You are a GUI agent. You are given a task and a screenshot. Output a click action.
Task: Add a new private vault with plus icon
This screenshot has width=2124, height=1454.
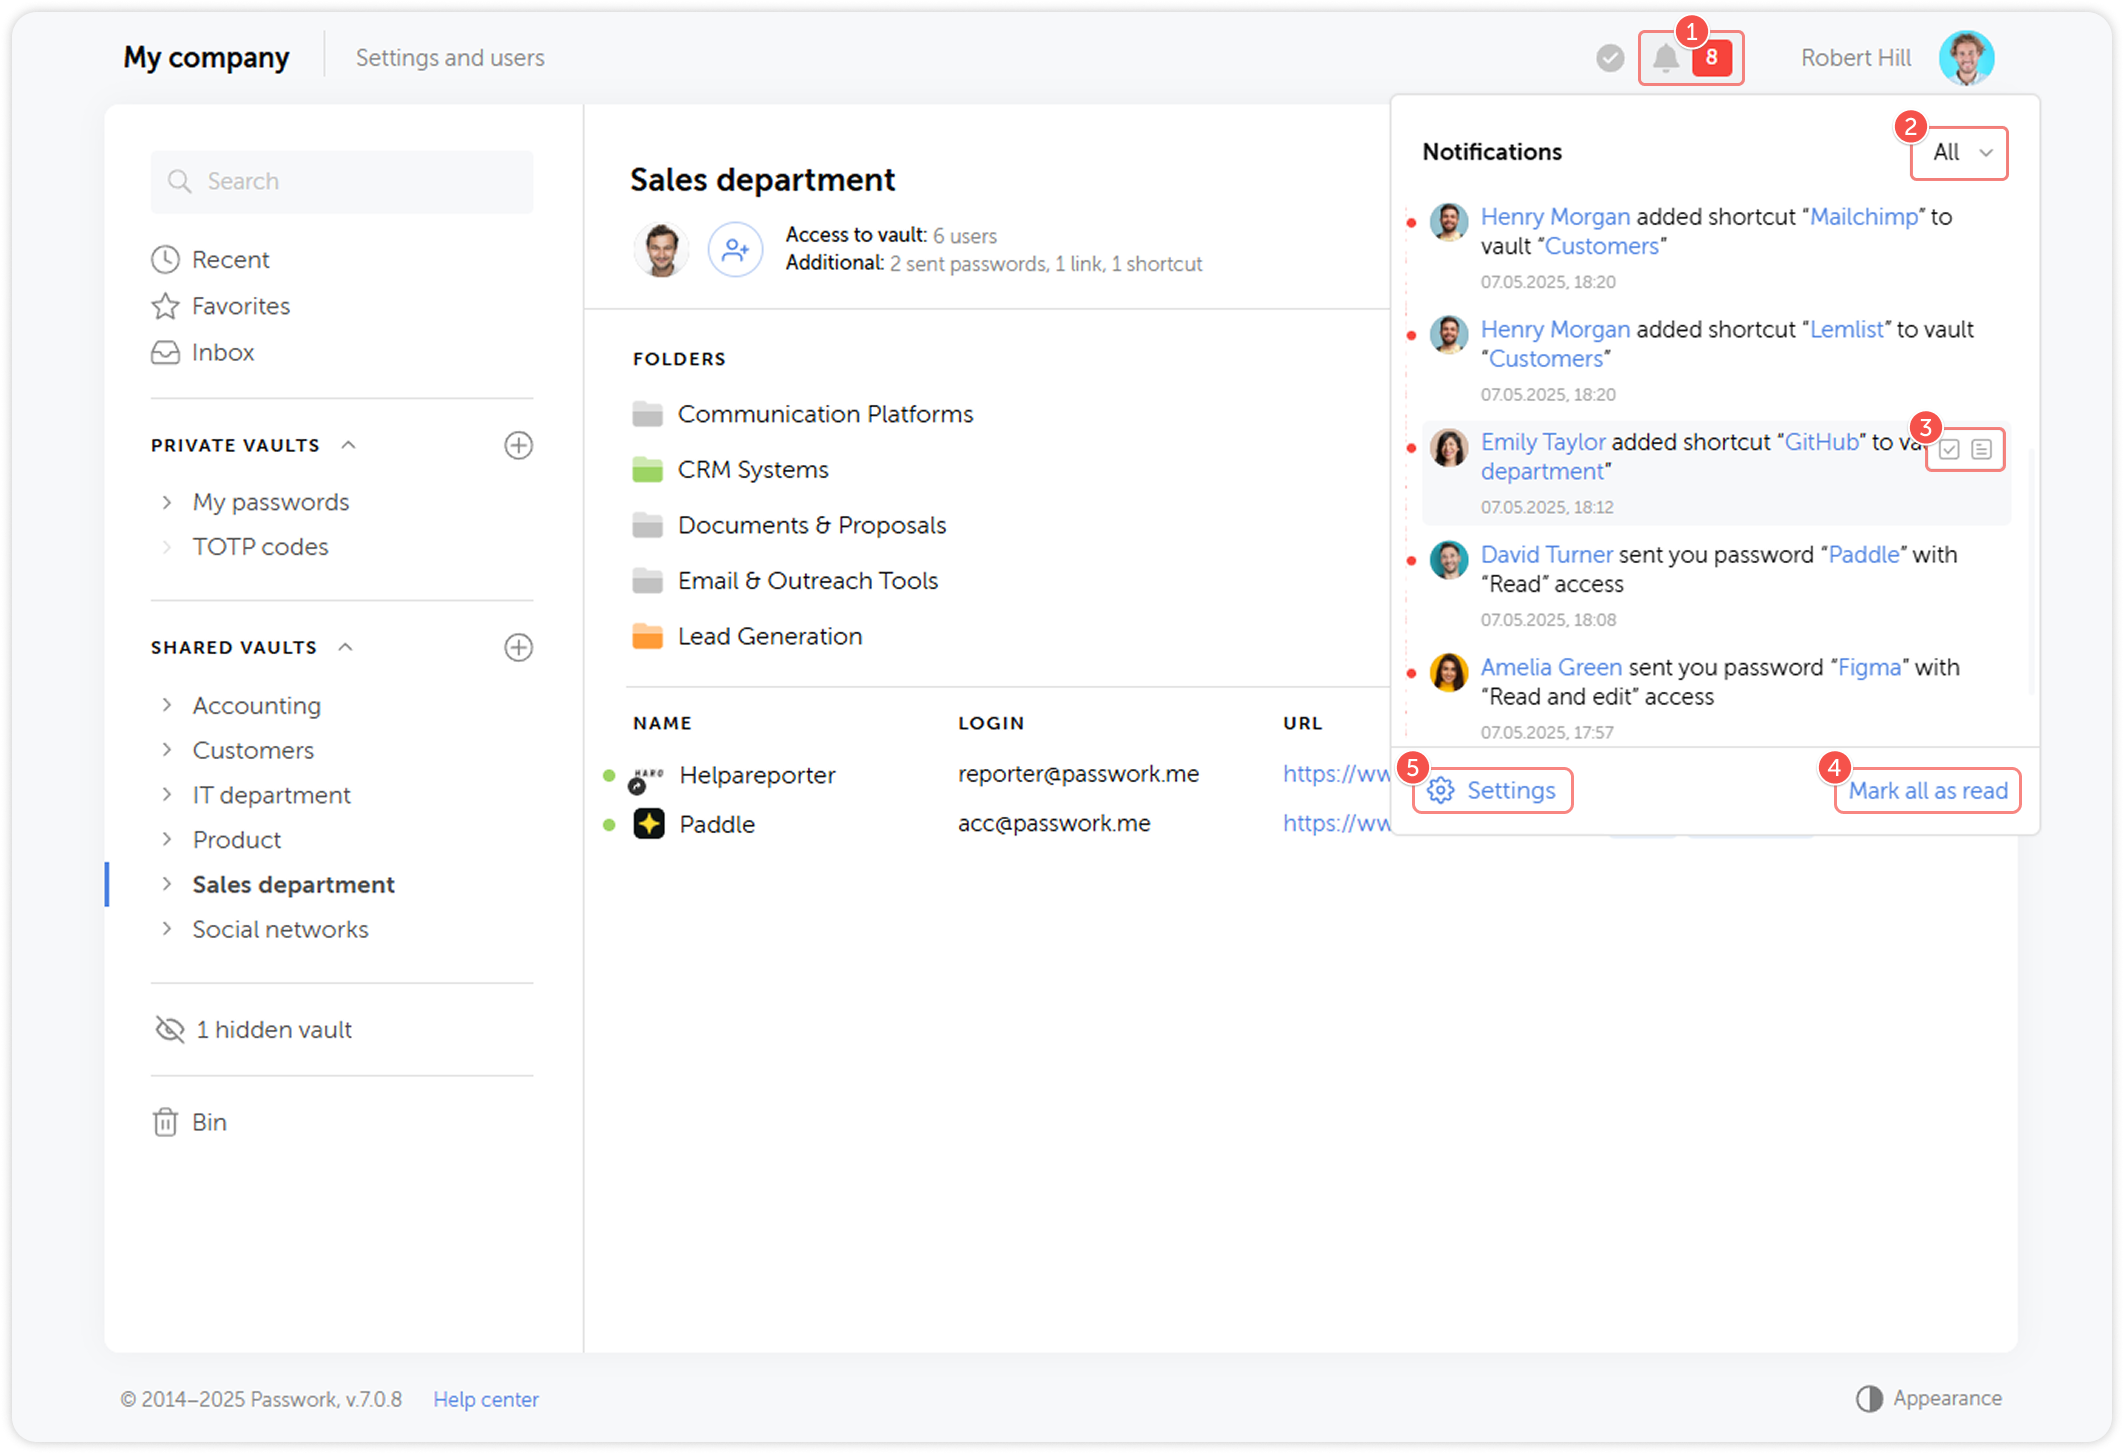point(518,445)
